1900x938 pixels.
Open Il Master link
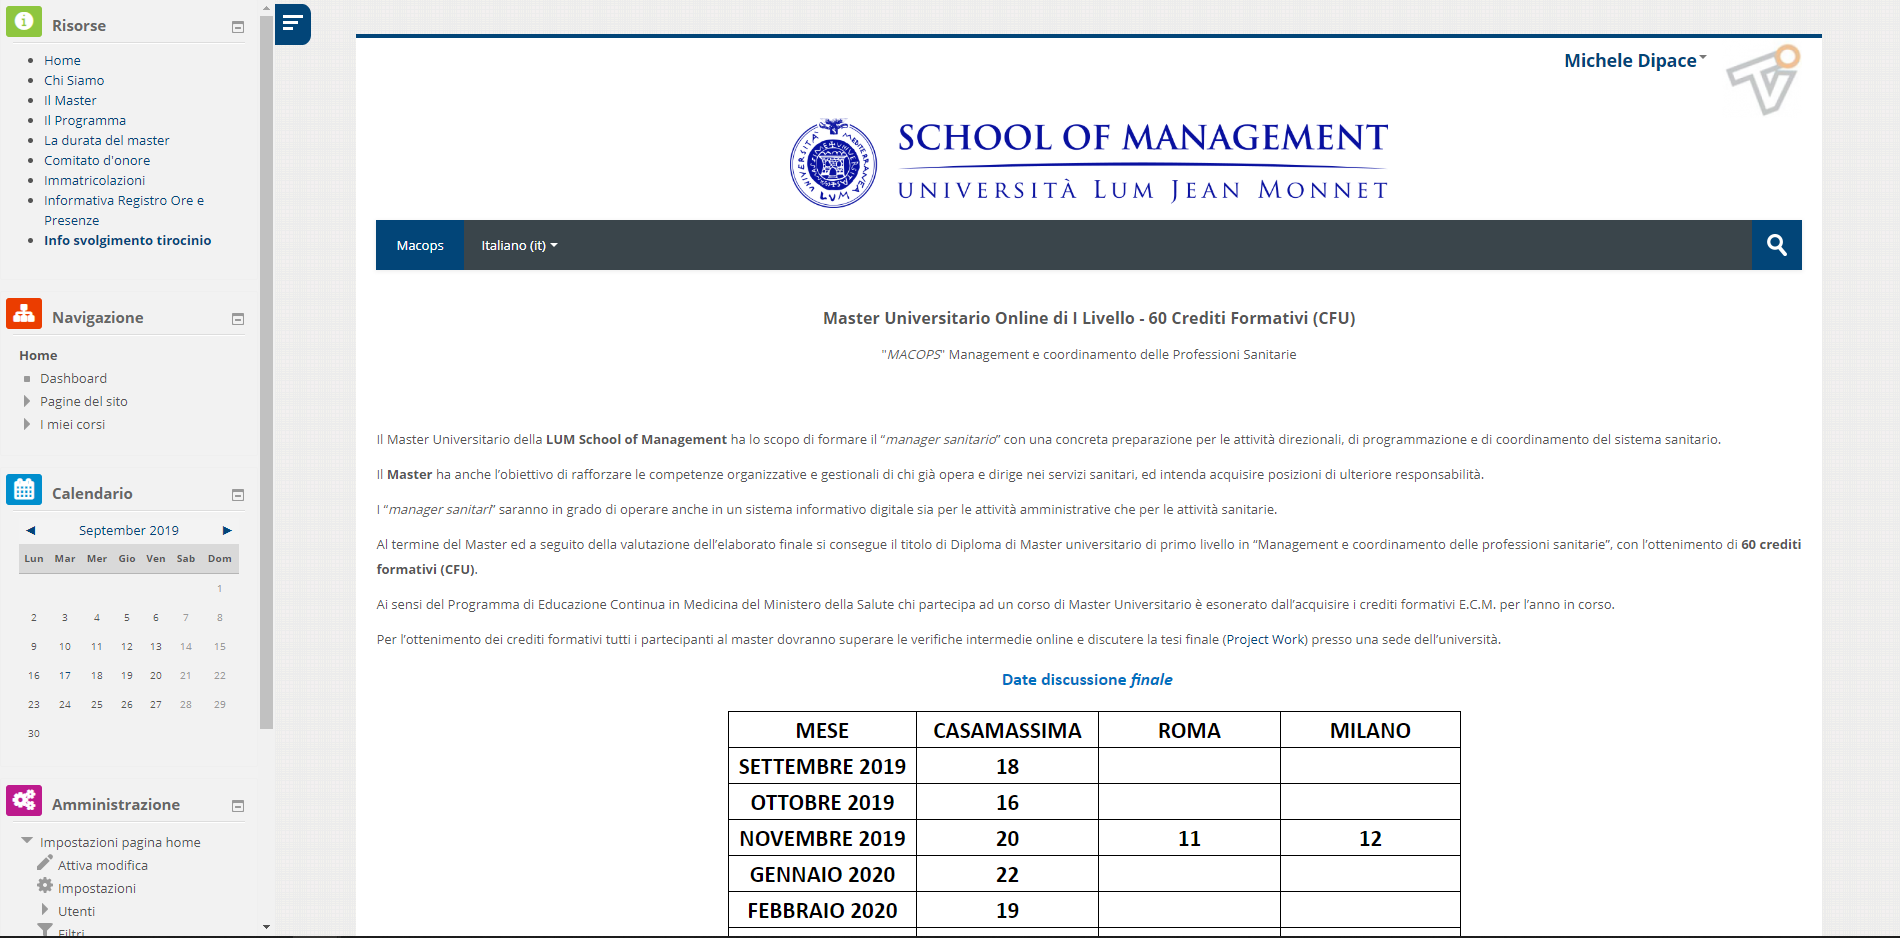[x=70, y=100]
